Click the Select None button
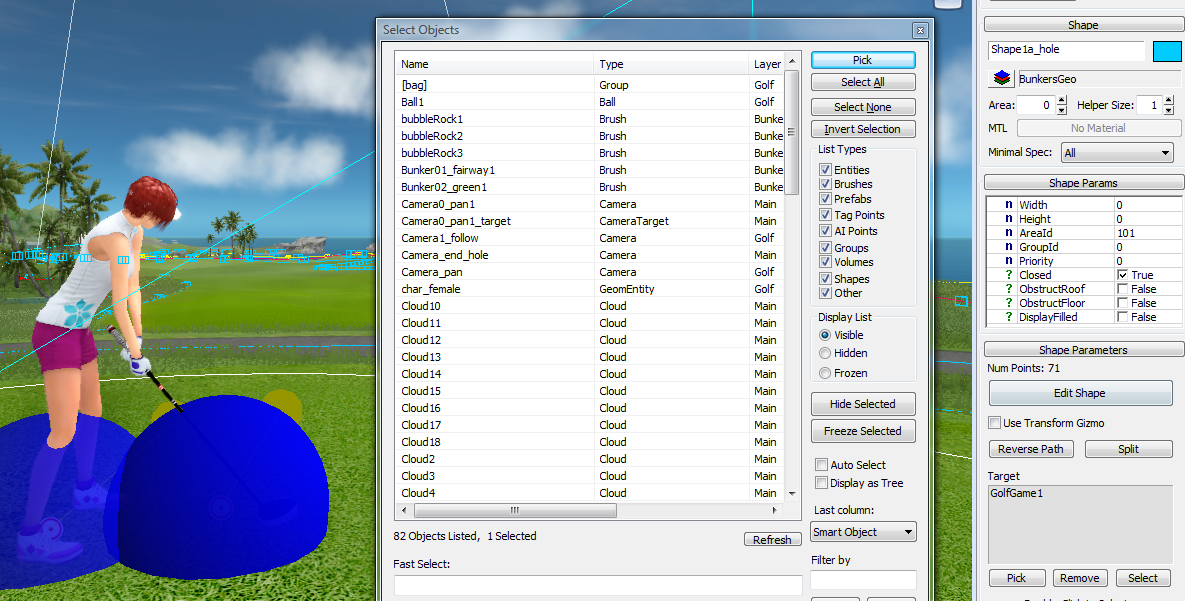 (862, 107)
